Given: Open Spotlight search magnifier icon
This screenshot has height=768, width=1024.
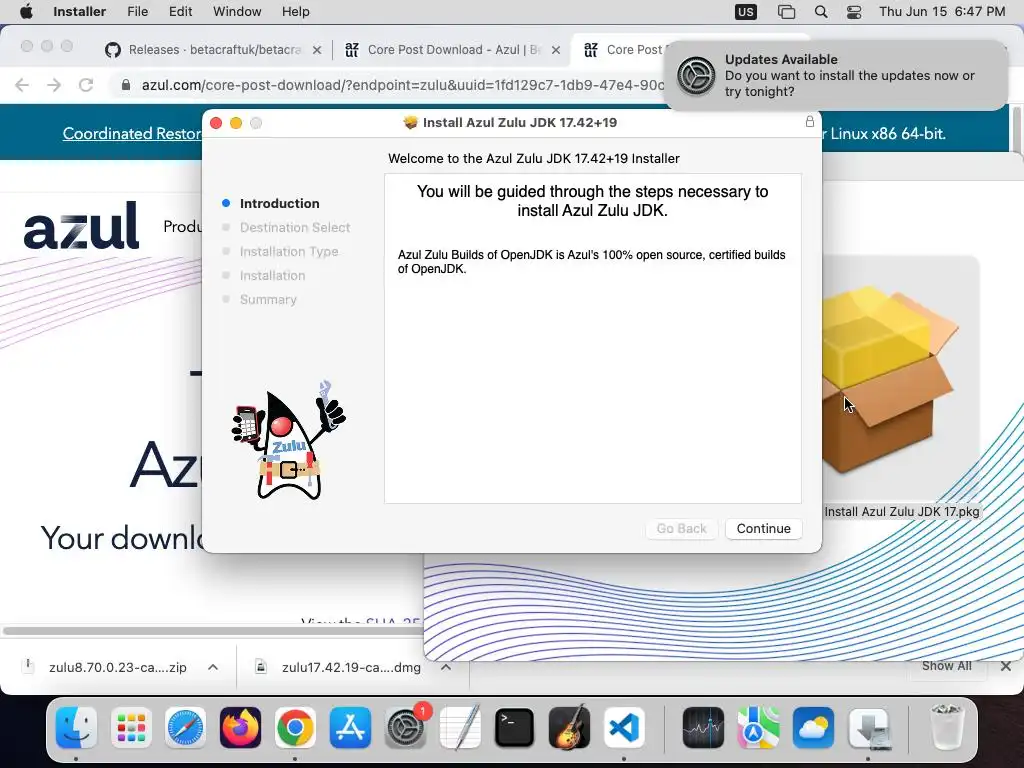Looking at the screenshot, I should point(821,12).
